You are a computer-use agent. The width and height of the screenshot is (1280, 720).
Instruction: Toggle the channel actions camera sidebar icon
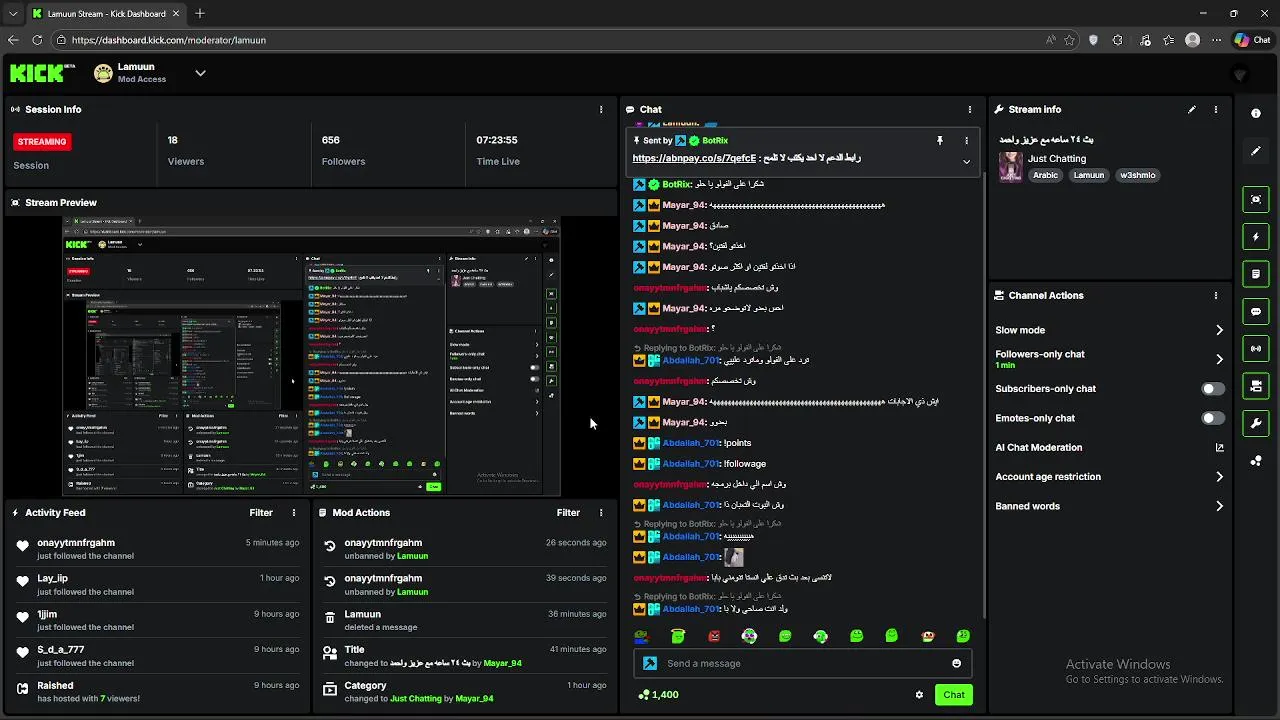coord(1256,386)
